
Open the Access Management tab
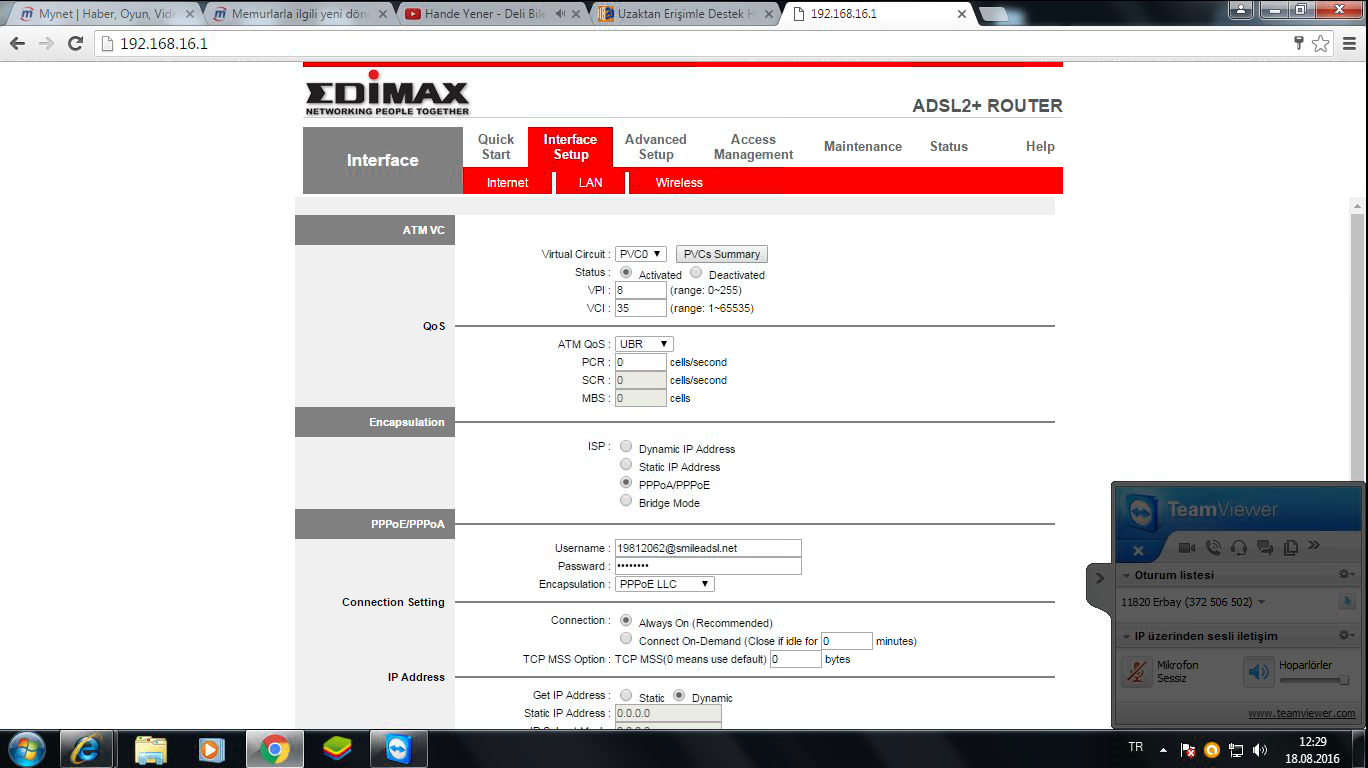tap(753, 147)
